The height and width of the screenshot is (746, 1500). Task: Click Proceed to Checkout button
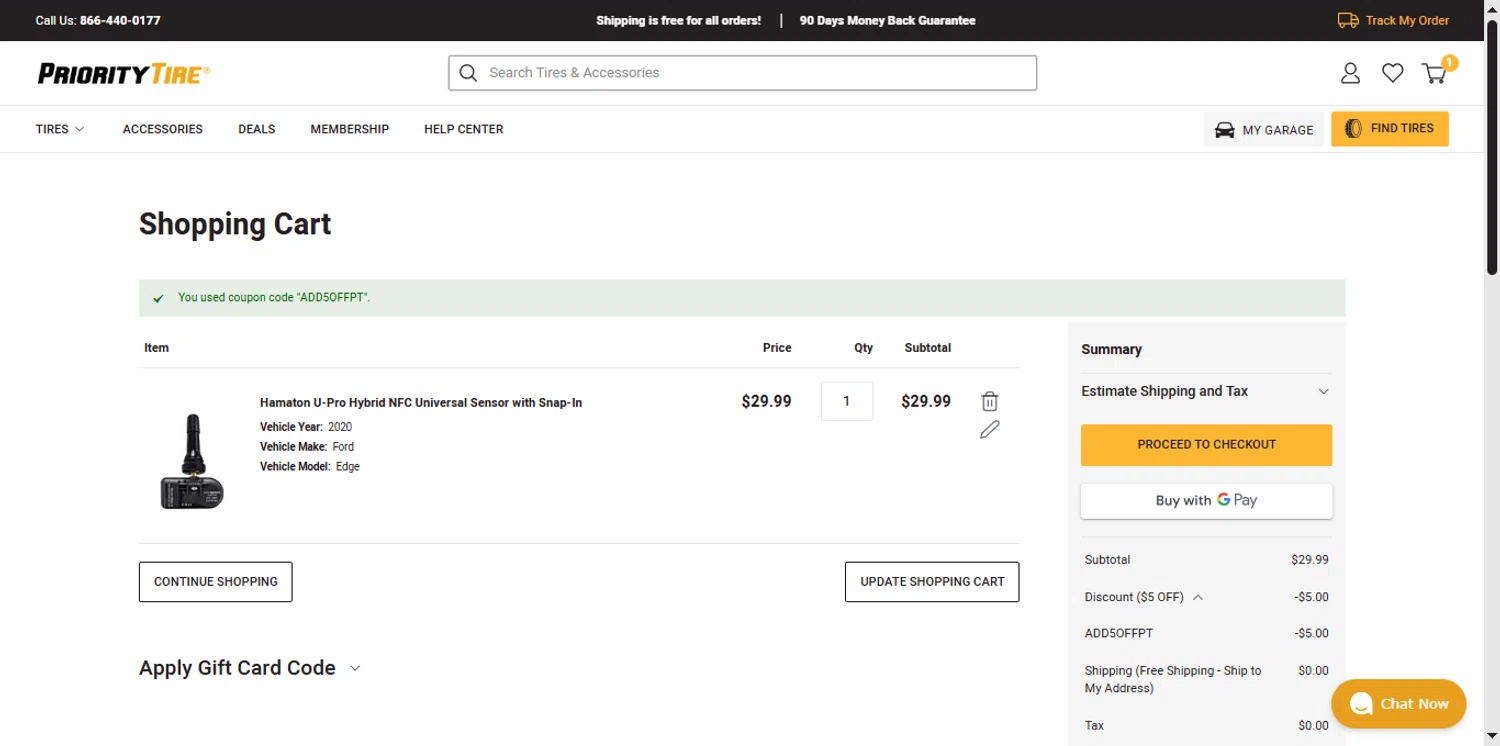[x=1206, y=445]
